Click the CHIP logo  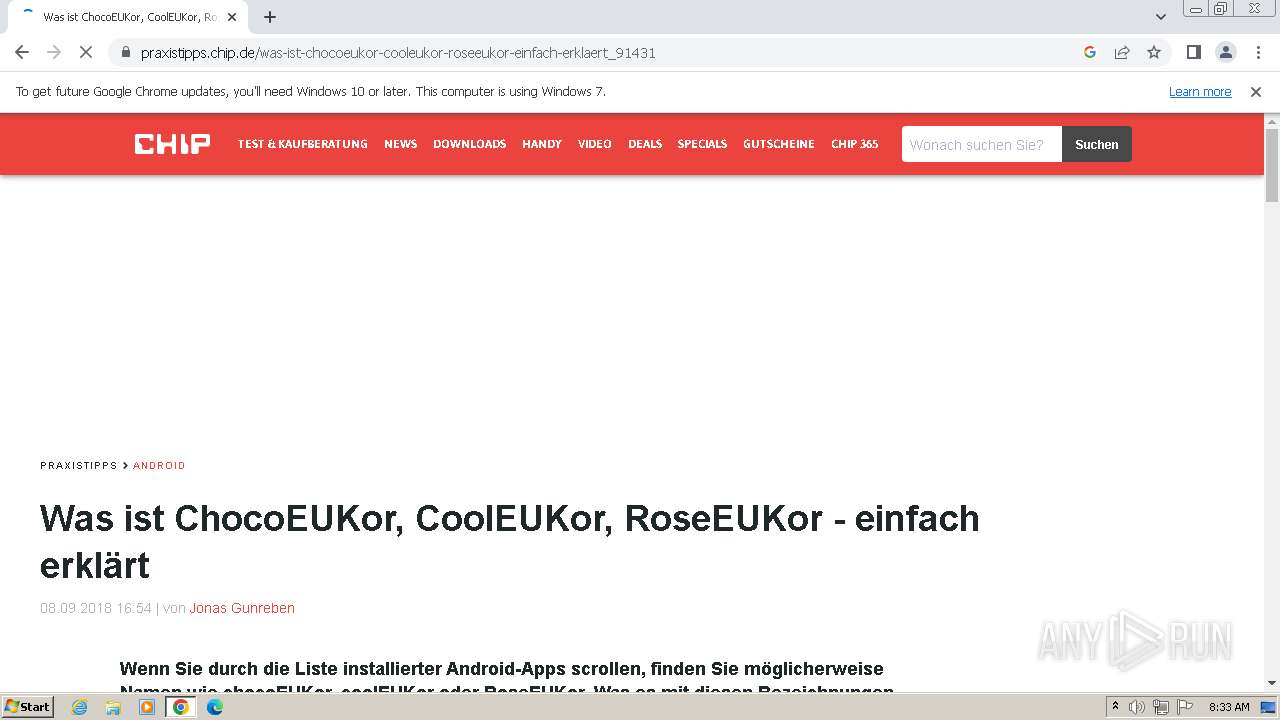coord(172,144)
